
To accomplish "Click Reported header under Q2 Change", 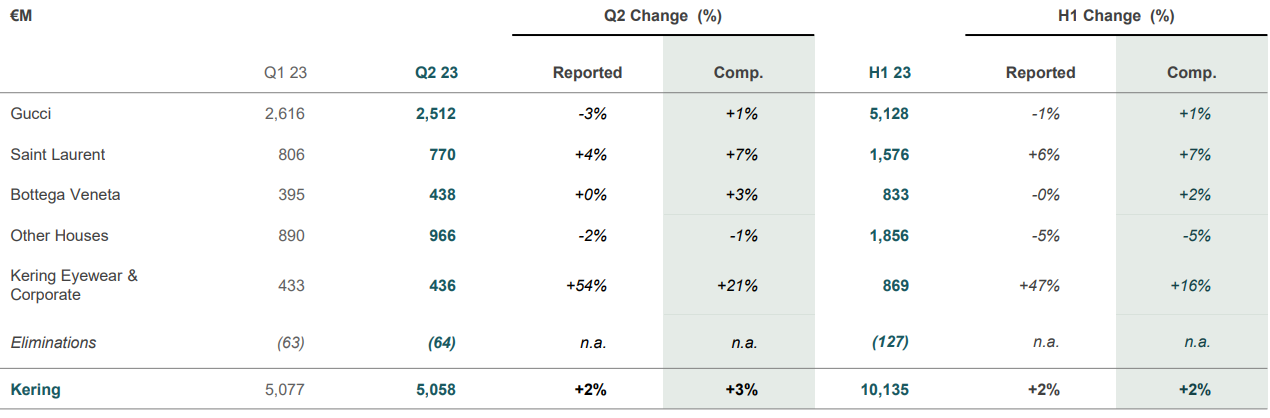I will click(587, 73).
